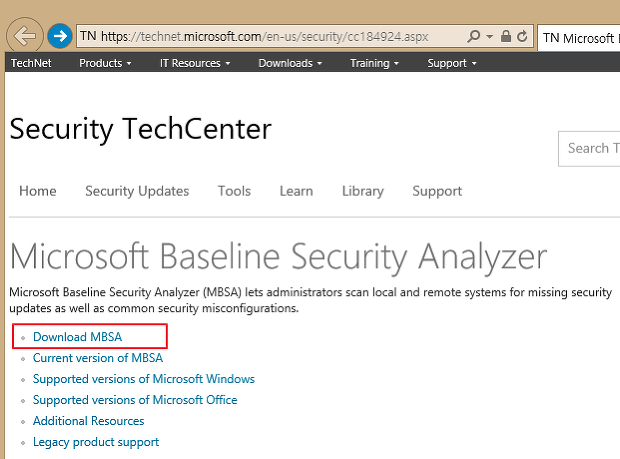The image size is (620, 459).
Task: Open the Legacy product support link
Action: tap(96, 442)
